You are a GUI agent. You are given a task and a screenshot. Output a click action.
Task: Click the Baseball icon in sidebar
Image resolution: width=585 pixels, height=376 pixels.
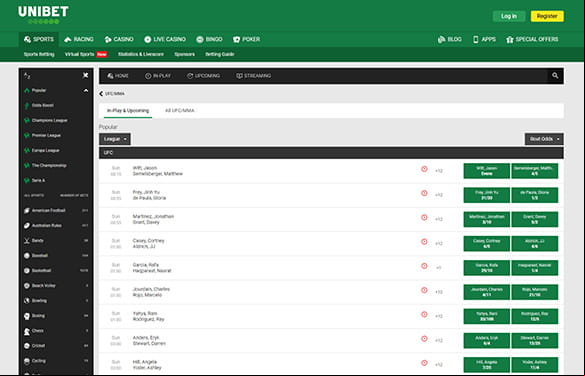[27, 256]
